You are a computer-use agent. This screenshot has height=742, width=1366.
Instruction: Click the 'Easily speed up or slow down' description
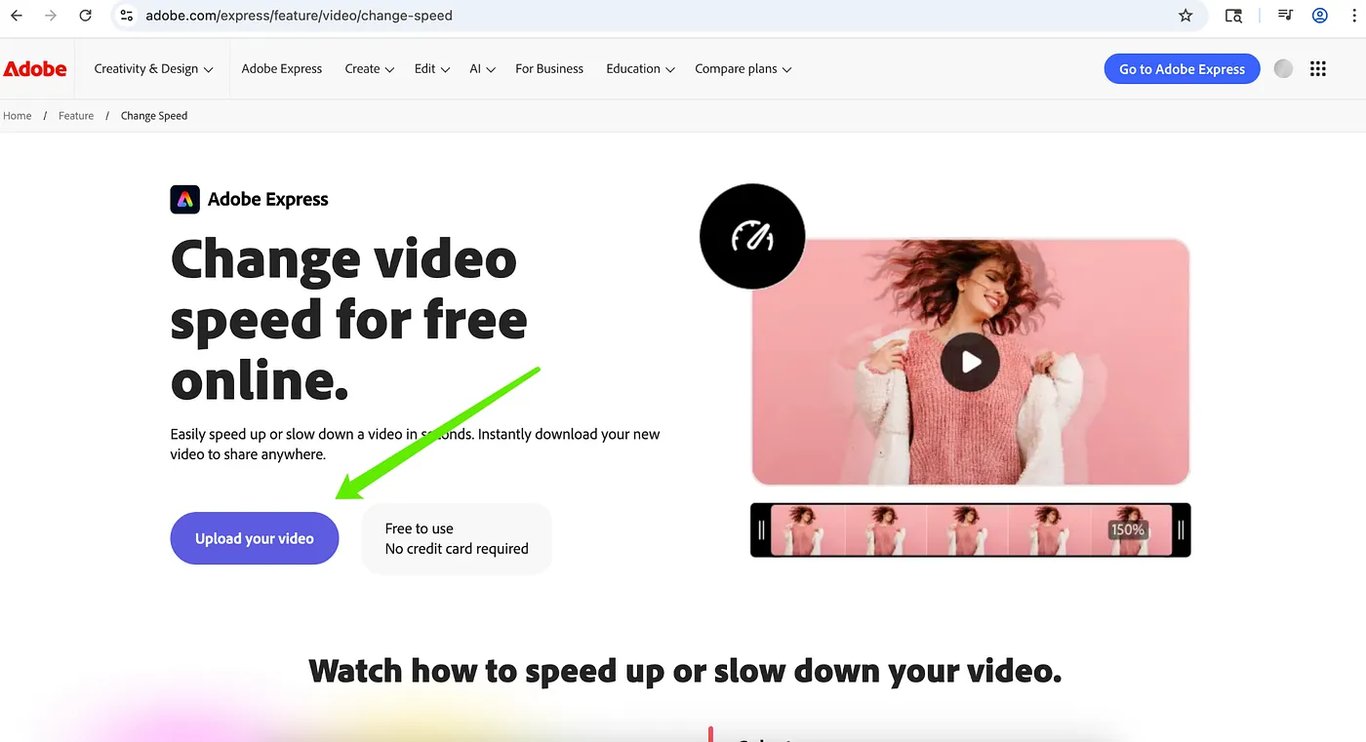pyautogui.click(x=415, y=444)
